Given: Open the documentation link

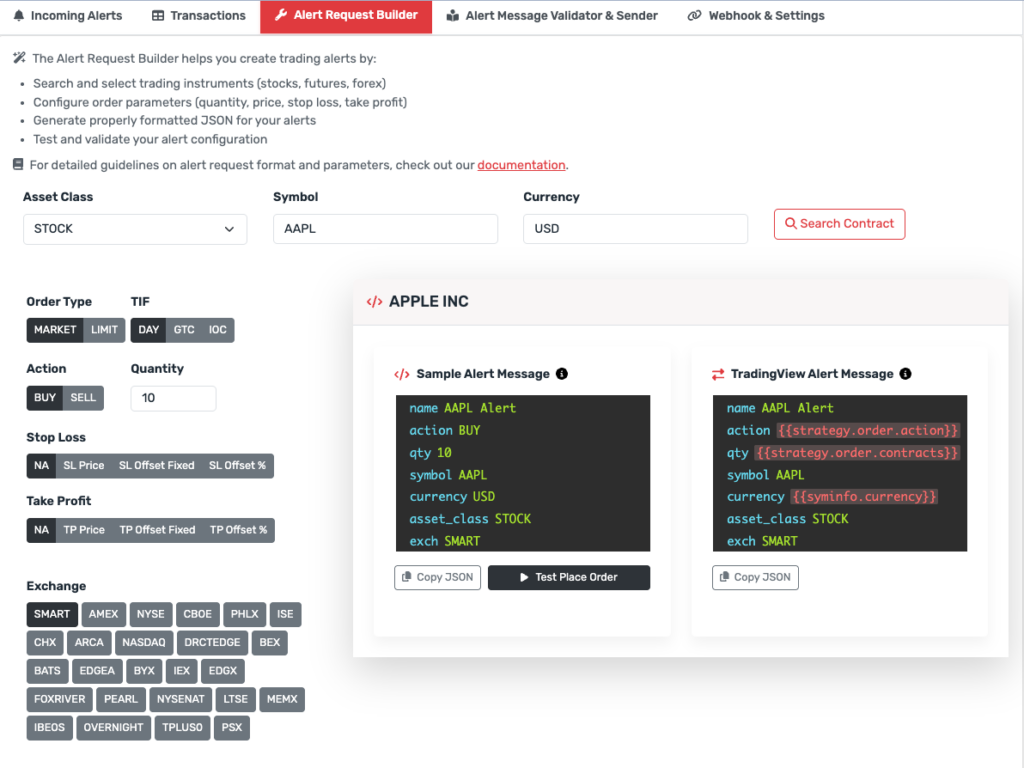Looking at the screenshot, I should [x=521, y=165].
